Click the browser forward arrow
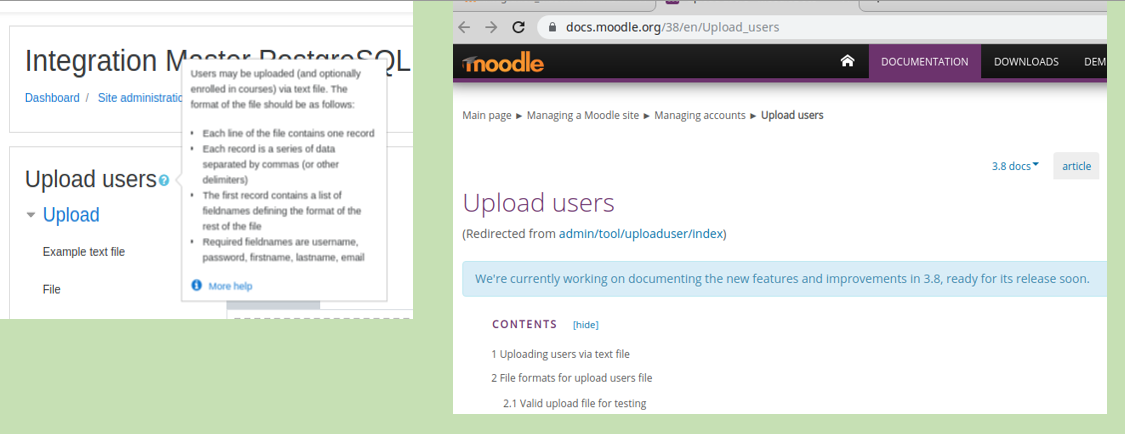1125x434 pixels. 491,27
